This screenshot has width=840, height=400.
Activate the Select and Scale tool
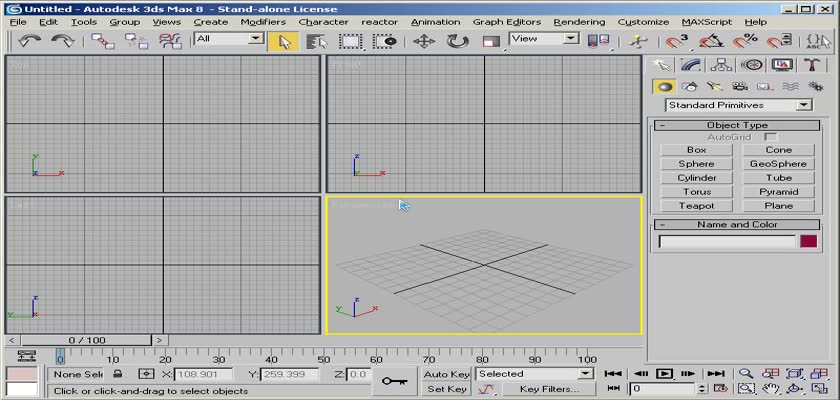491,42
